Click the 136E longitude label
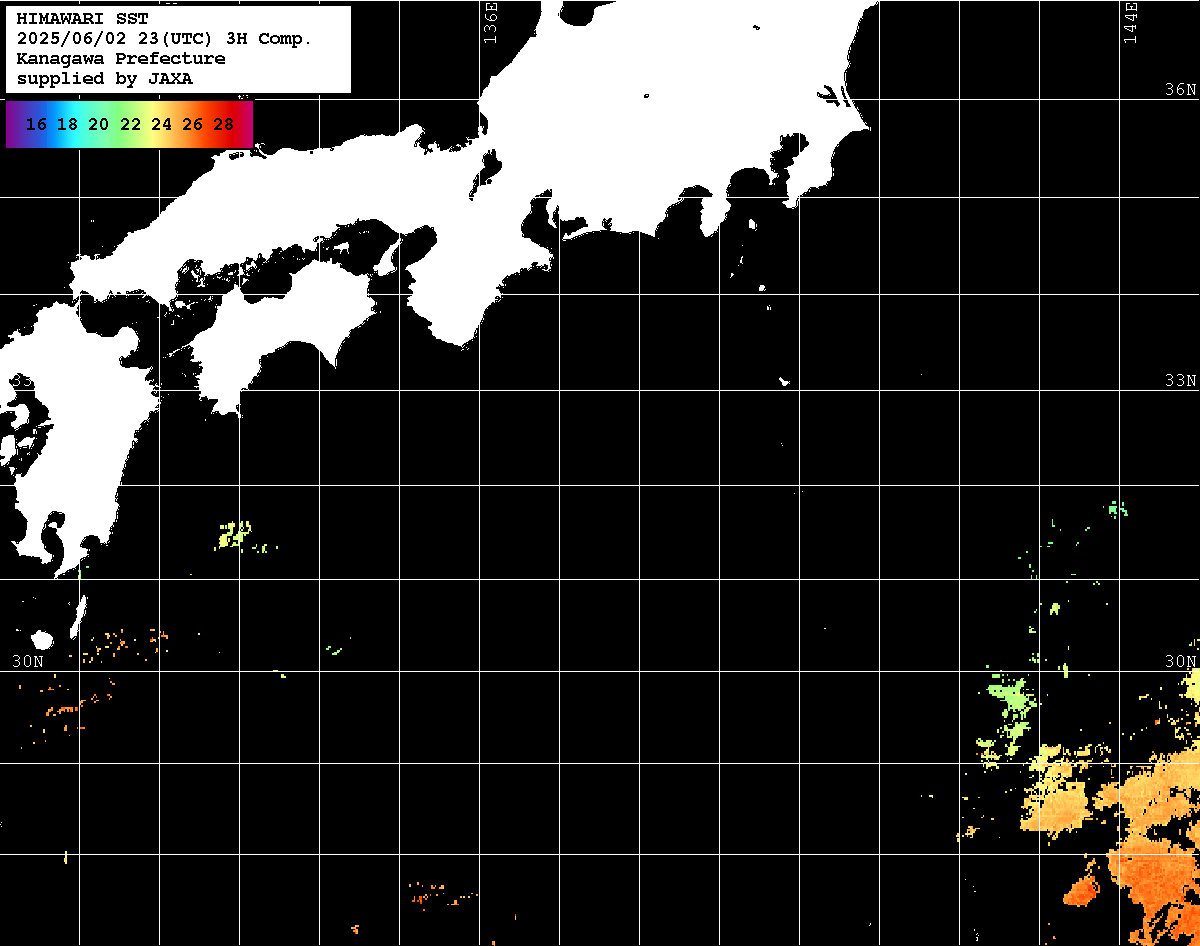This screenshot has height=946, width=1200. tap(489, 23)
